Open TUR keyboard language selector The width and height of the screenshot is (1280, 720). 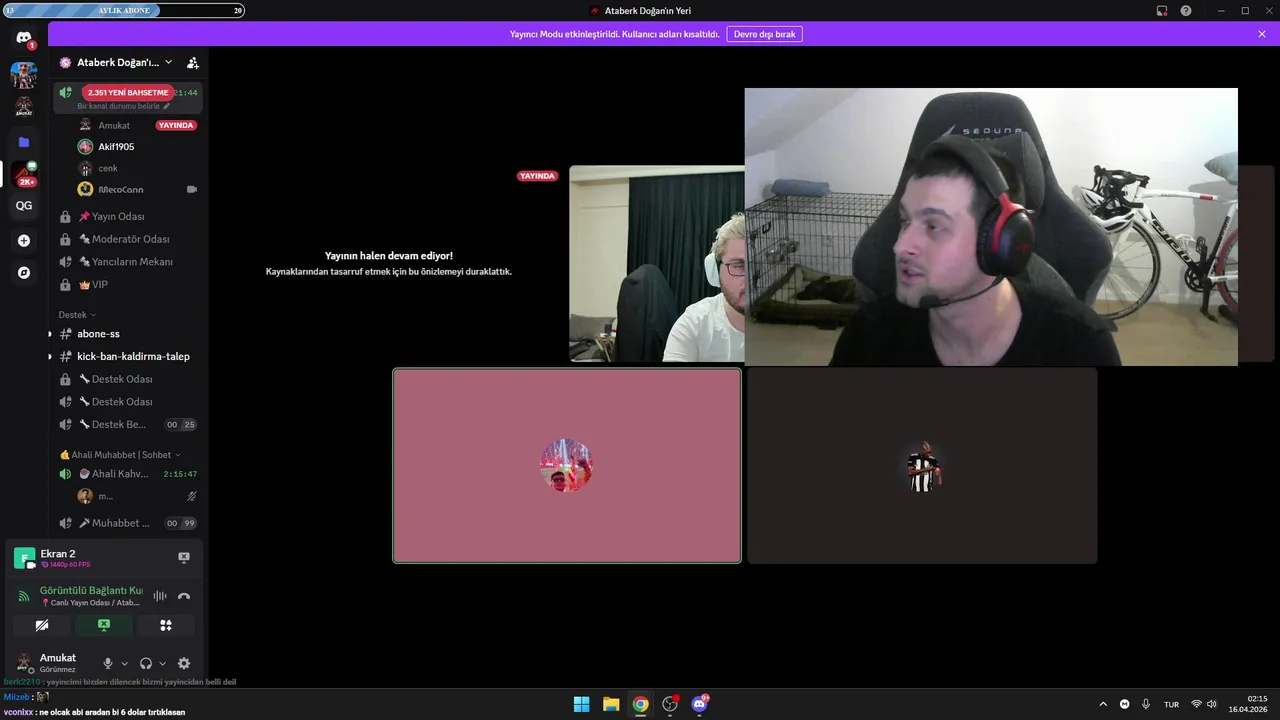pos(1171,704)
